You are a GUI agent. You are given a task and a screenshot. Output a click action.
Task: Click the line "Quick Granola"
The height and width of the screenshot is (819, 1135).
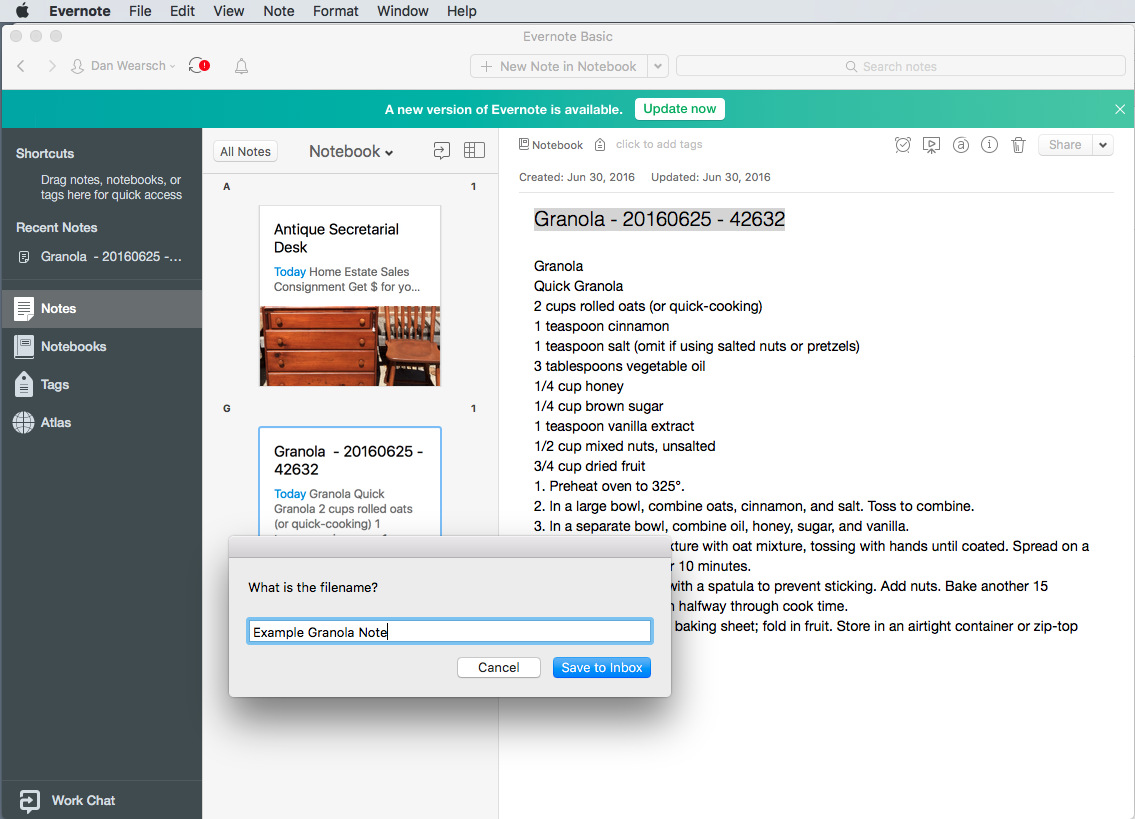578,286
